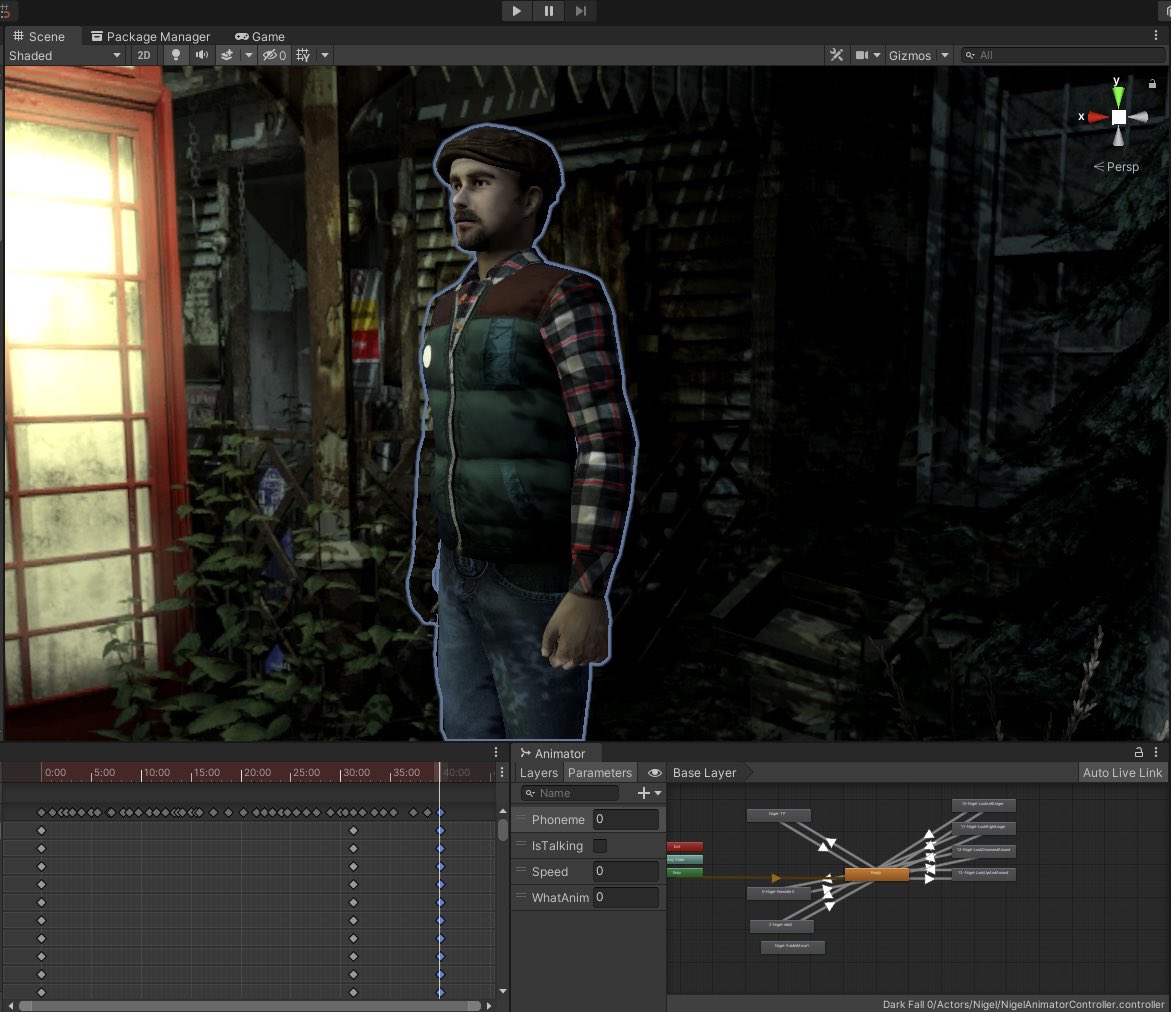Click the timeline playhead handle
The height and width of the screenshot is (1012, 1171).
(439, 772)
